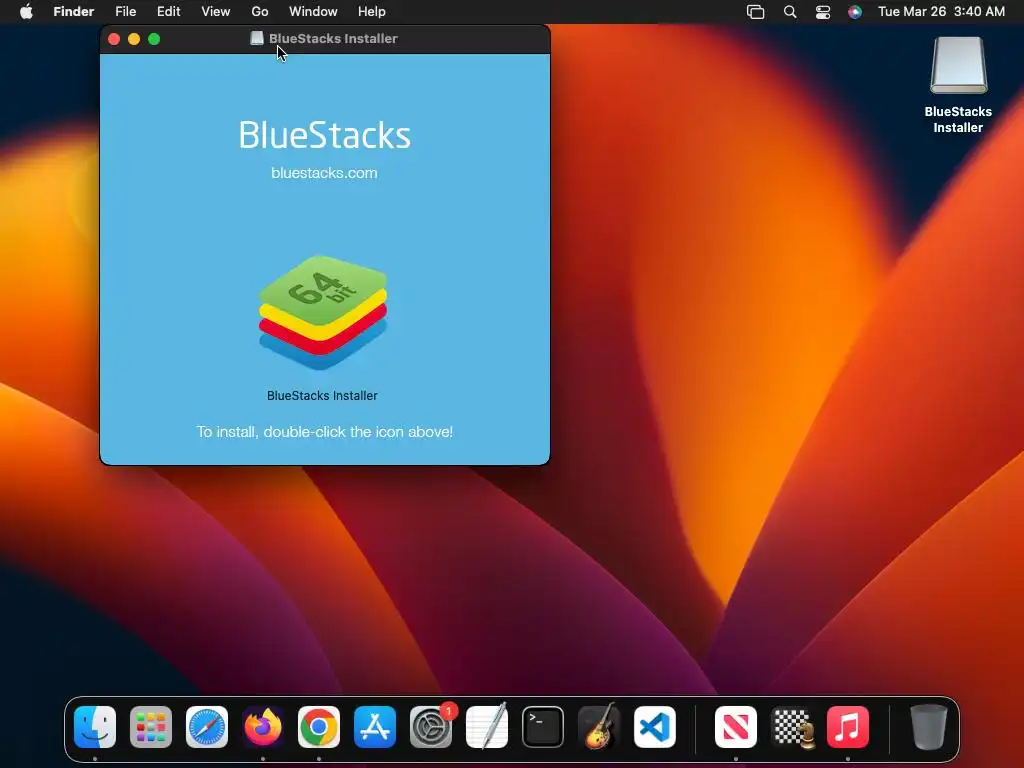
Task: Launch Music from the Dock
Action: [x=848, y=726]
